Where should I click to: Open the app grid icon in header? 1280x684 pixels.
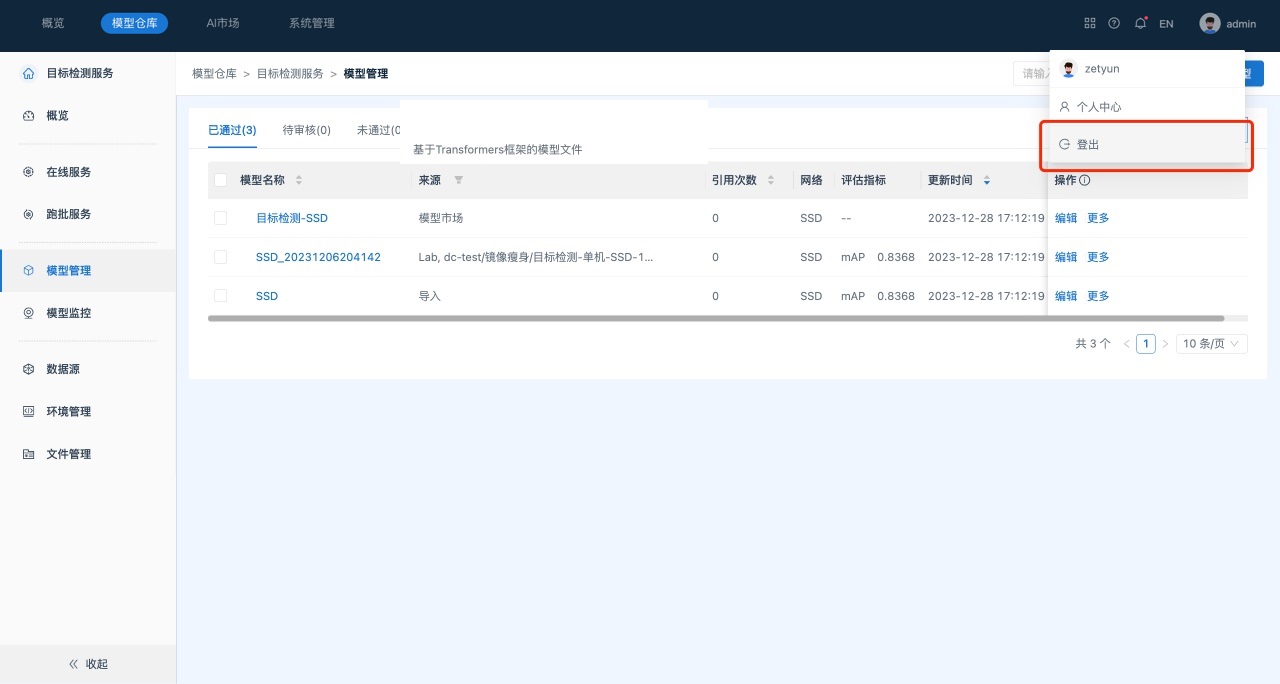(x=1089, y=23)
